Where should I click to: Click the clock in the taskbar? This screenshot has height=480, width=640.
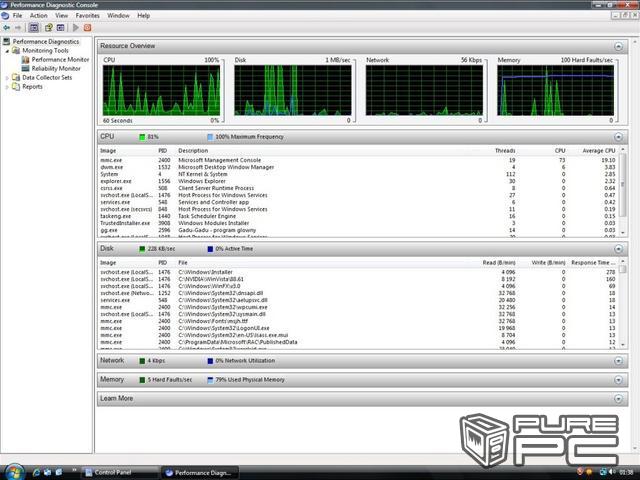point(626,472)
